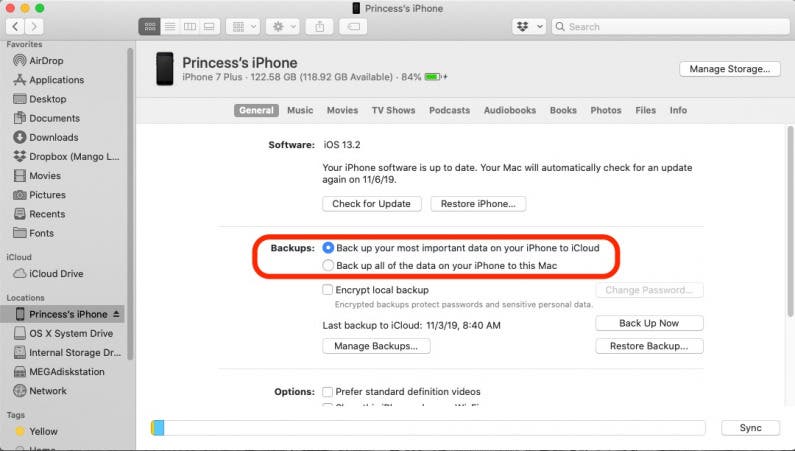This screenshot has height=451, width=795.
Task: Select back up to this Mac option
Action: [x=328, y=265]
